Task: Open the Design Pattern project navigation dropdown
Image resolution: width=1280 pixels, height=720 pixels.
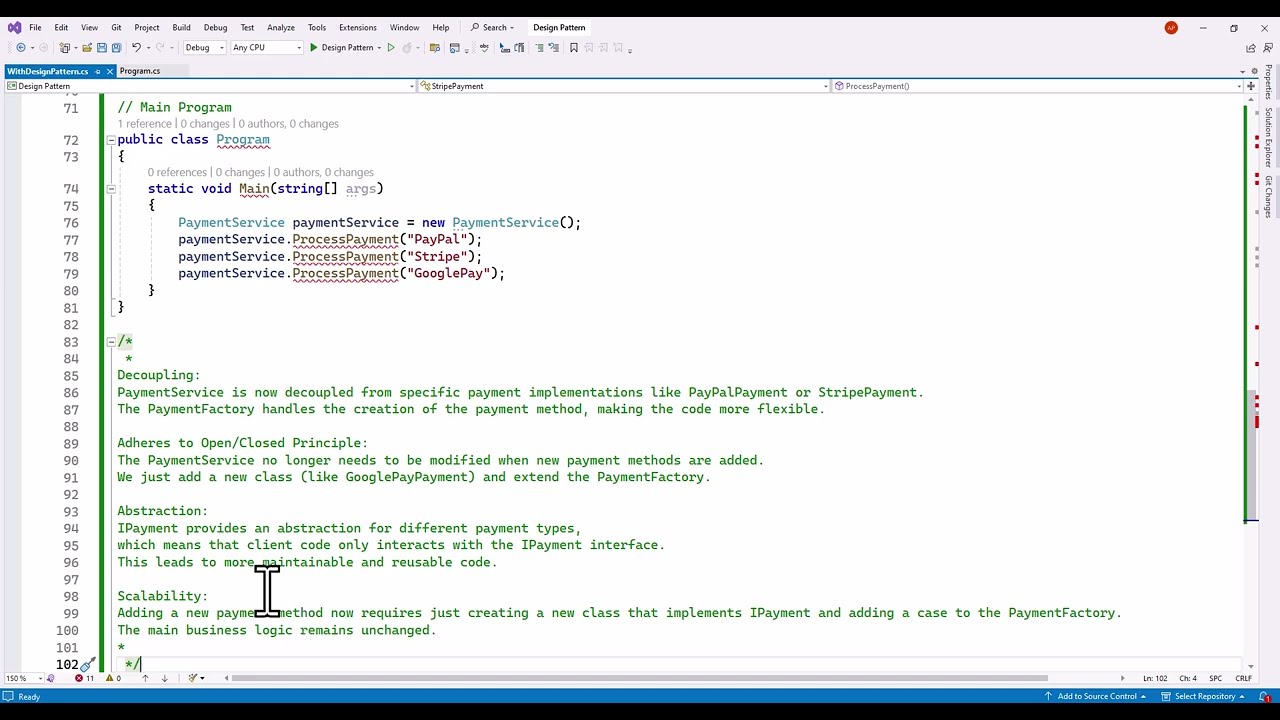Action: click(x=210, y=86)
